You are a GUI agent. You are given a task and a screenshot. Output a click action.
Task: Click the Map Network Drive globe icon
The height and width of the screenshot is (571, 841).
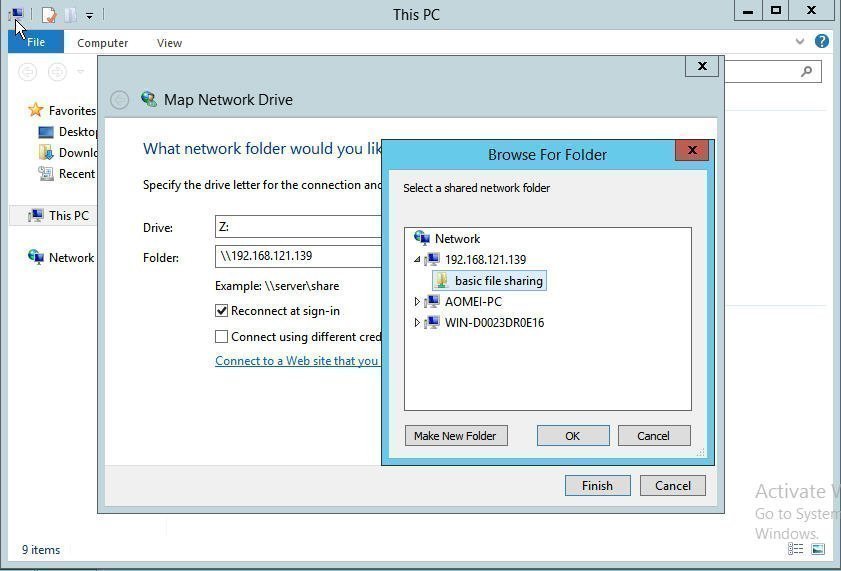pos(149,99)
